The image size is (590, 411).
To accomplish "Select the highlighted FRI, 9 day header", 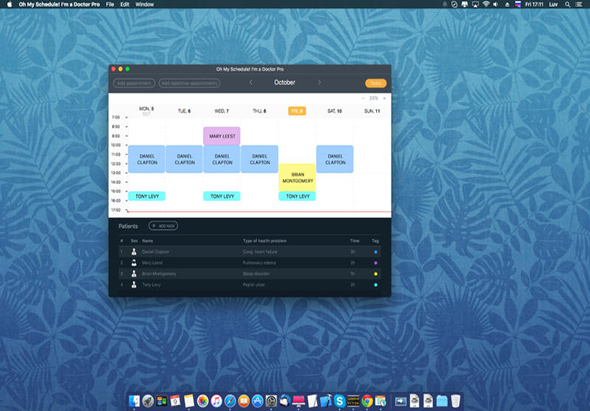I will [x=297, y=111].
